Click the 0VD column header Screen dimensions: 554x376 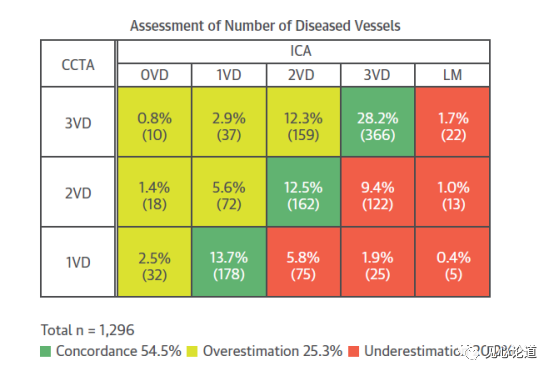pyautogui.click(x=154, y=75)
